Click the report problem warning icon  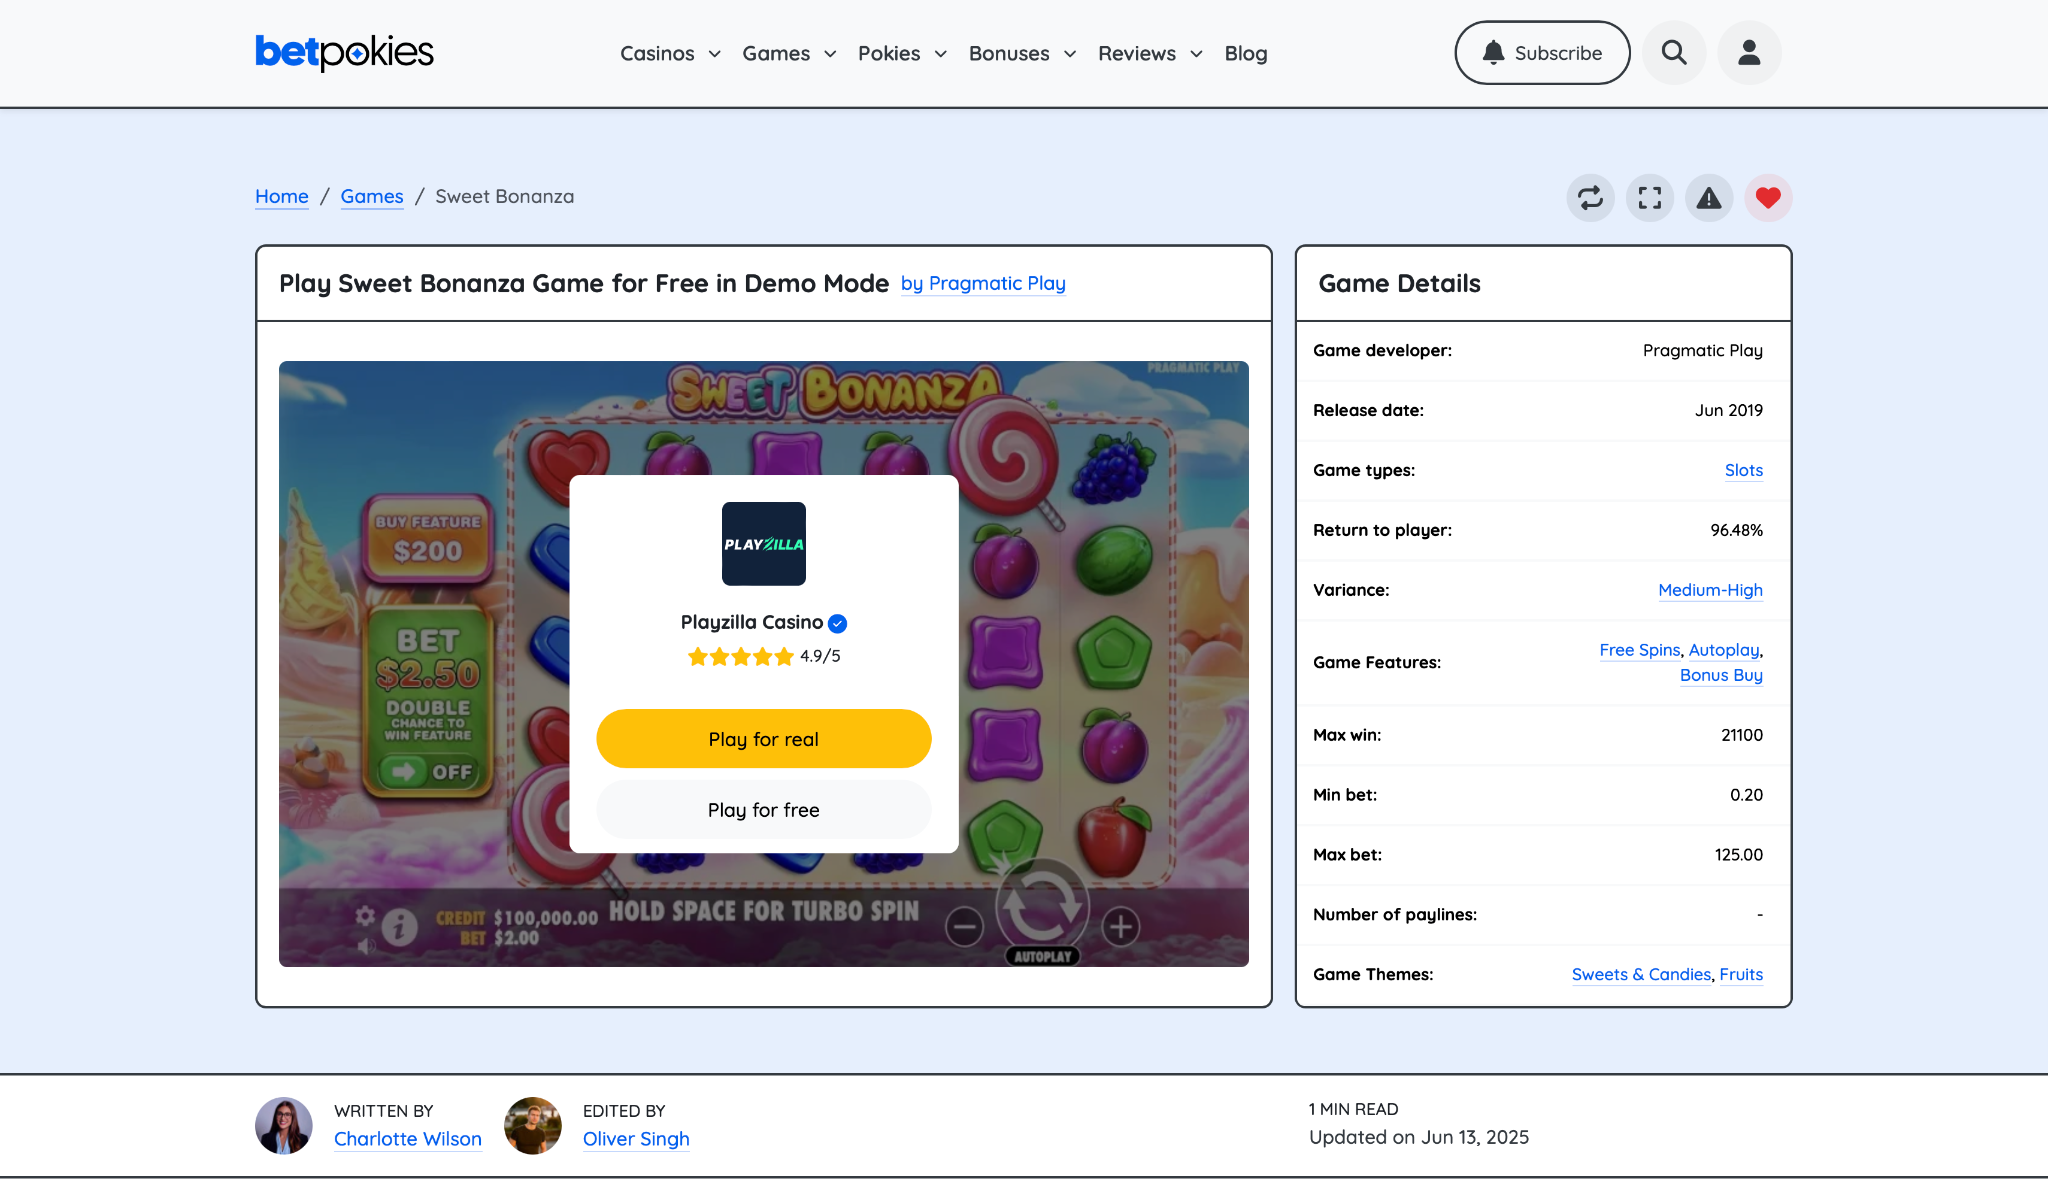click(1709, 198)
